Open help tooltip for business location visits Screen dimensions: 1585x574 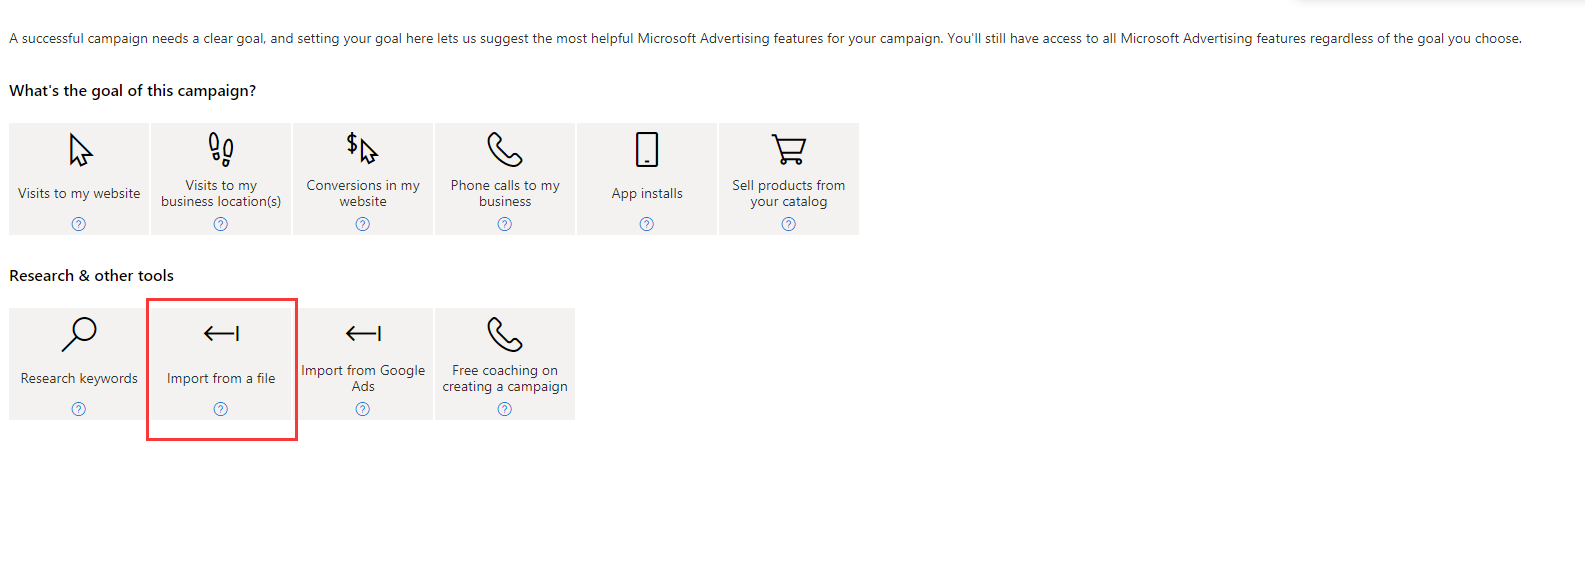coord(221,224)
